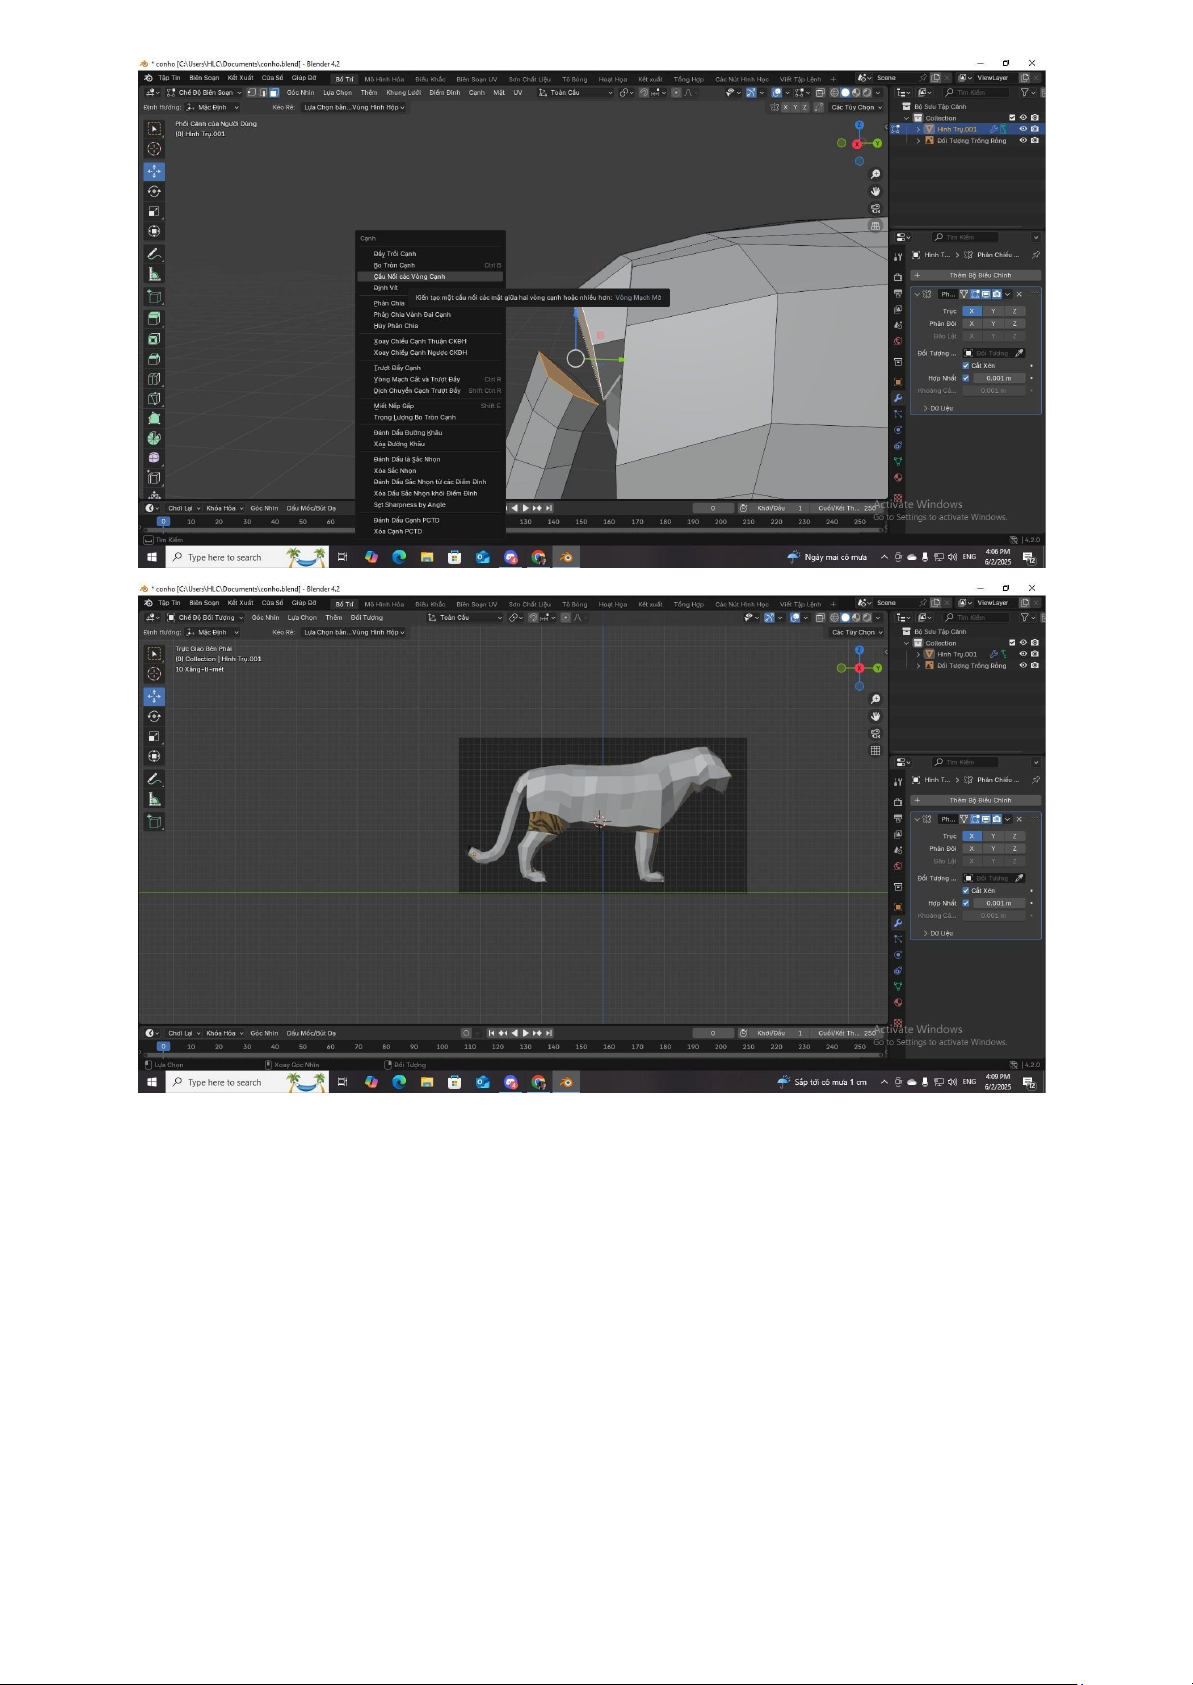Play animation in lower timeline controls
1193x1685 pixels.
(x=526, y=1033)
